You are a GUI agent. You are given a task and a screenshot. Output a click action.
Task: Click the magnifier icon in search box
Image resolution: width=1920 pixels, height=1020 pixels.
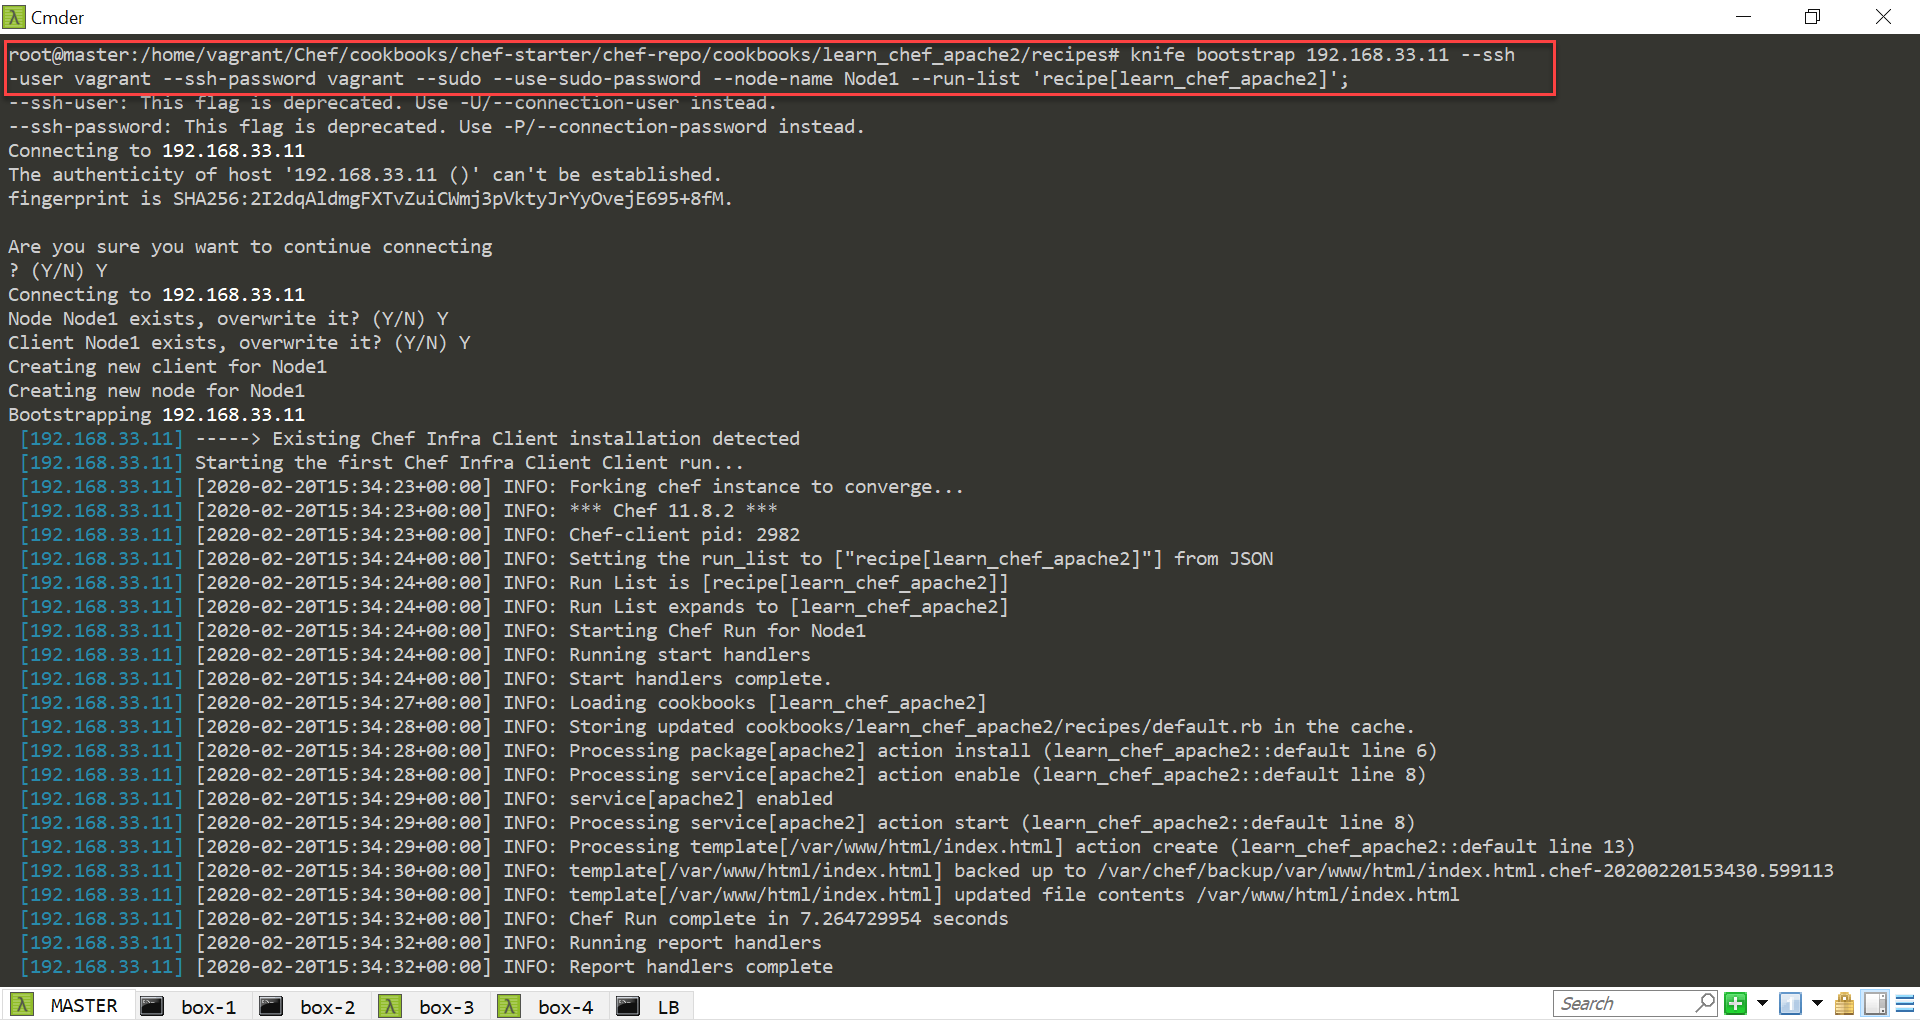[x=1705, y=1003]
